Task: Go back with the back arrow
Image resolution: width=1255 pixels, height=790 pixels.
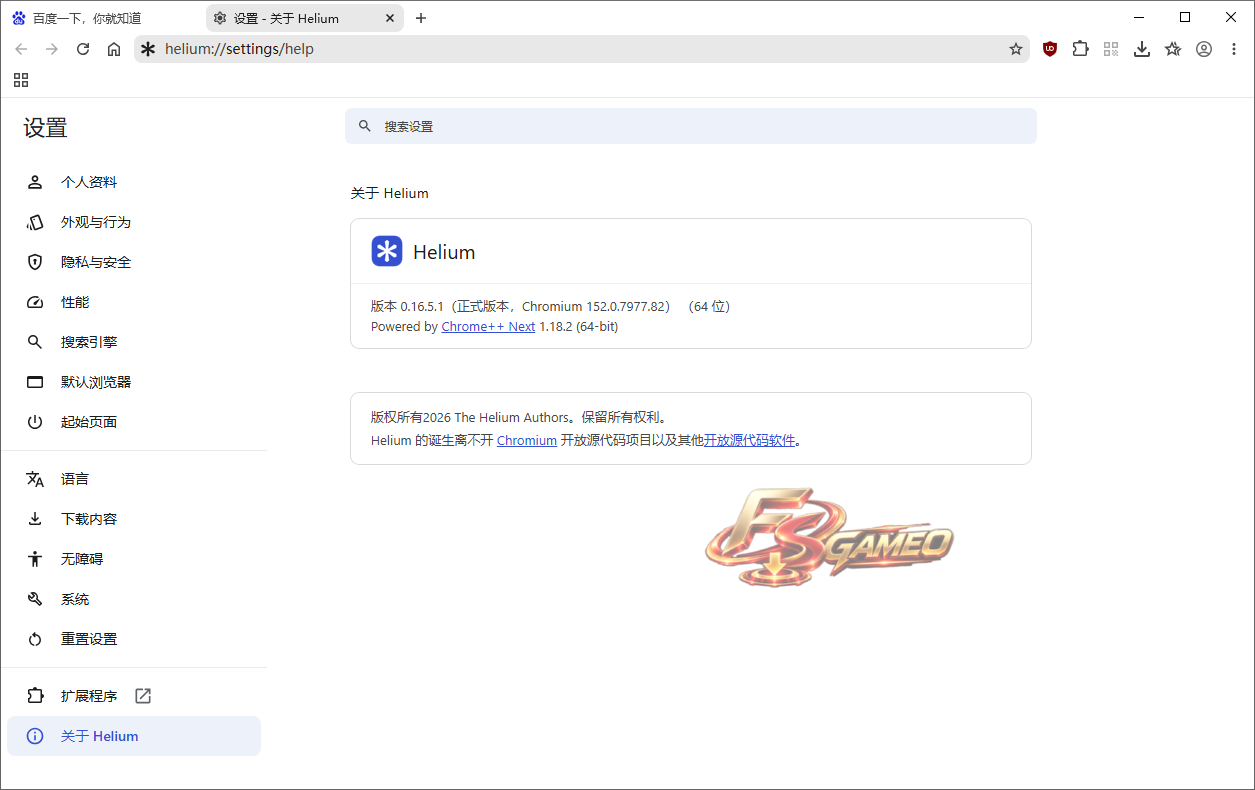Action: click(21, 49)
